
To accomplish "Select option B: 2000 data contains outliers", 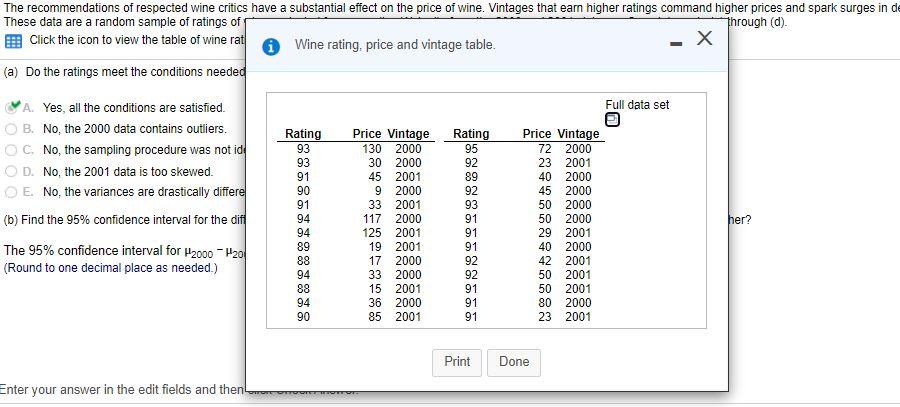I will pos(12,129).
